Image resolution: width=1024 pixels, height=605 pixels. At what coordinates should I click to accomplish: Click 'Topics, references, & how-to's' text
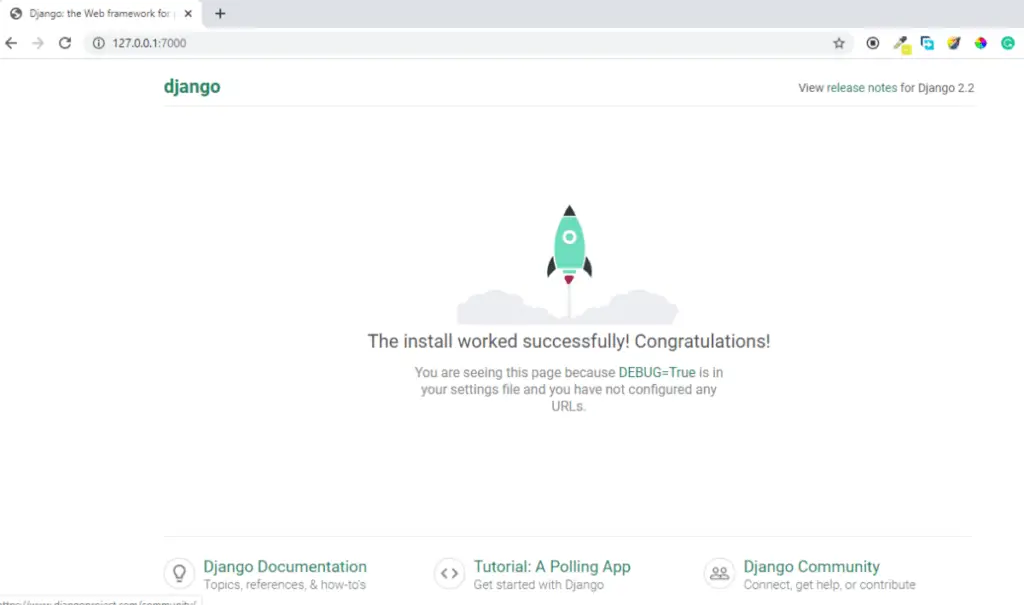point(285,585)
